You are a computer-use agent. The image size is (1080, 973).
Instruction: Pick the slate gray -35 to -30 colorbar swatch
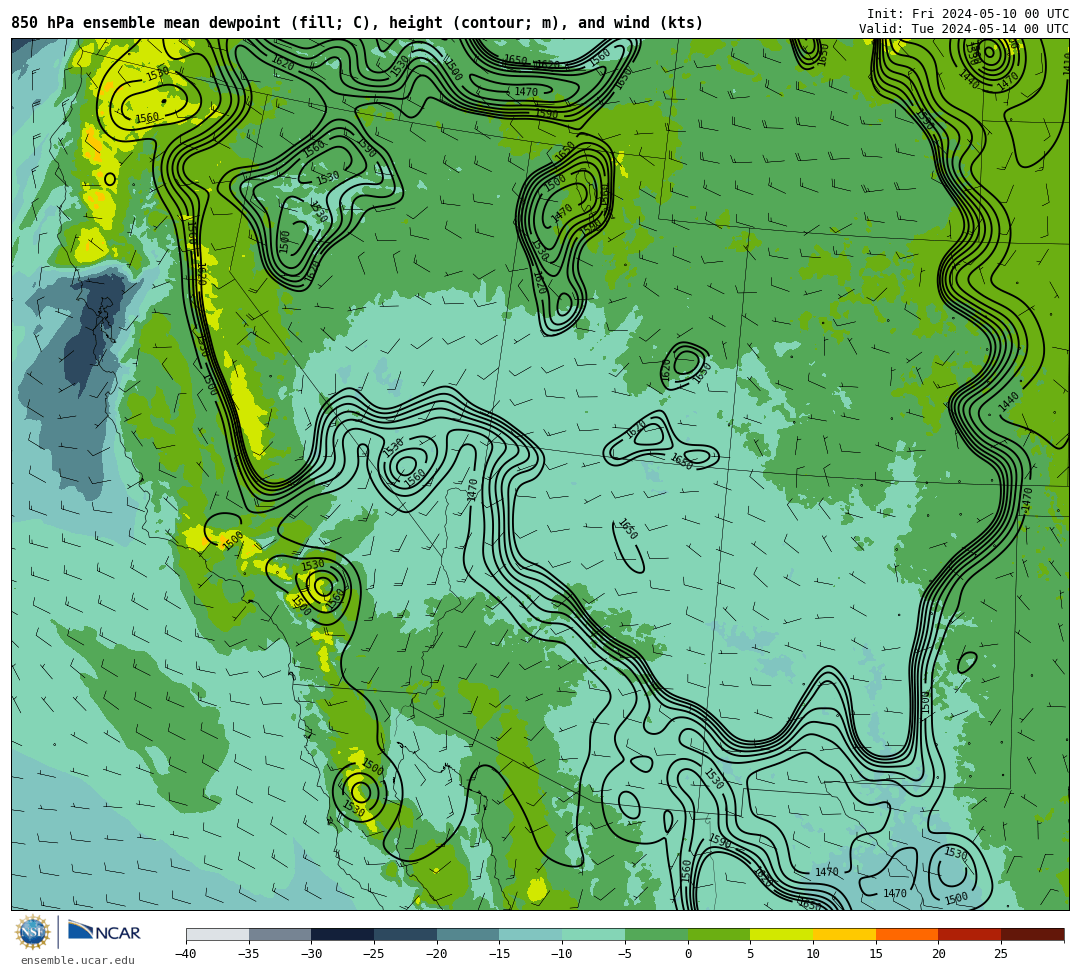280,934
